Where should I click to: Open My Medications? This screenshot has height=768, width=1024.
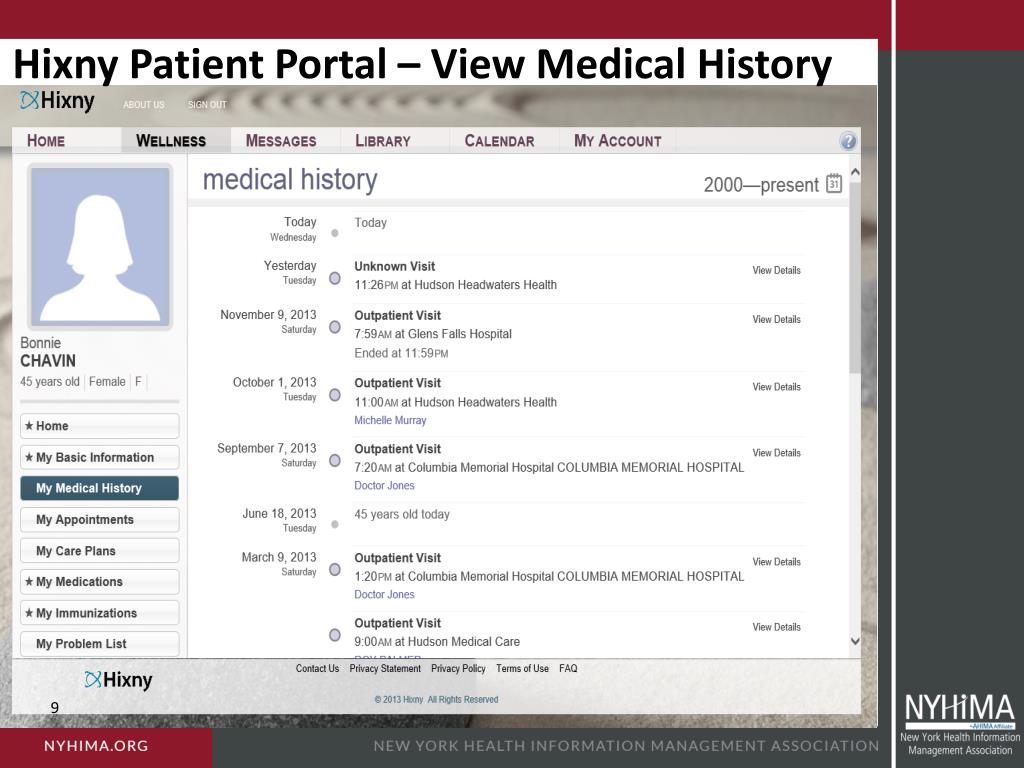pos(99,582)
